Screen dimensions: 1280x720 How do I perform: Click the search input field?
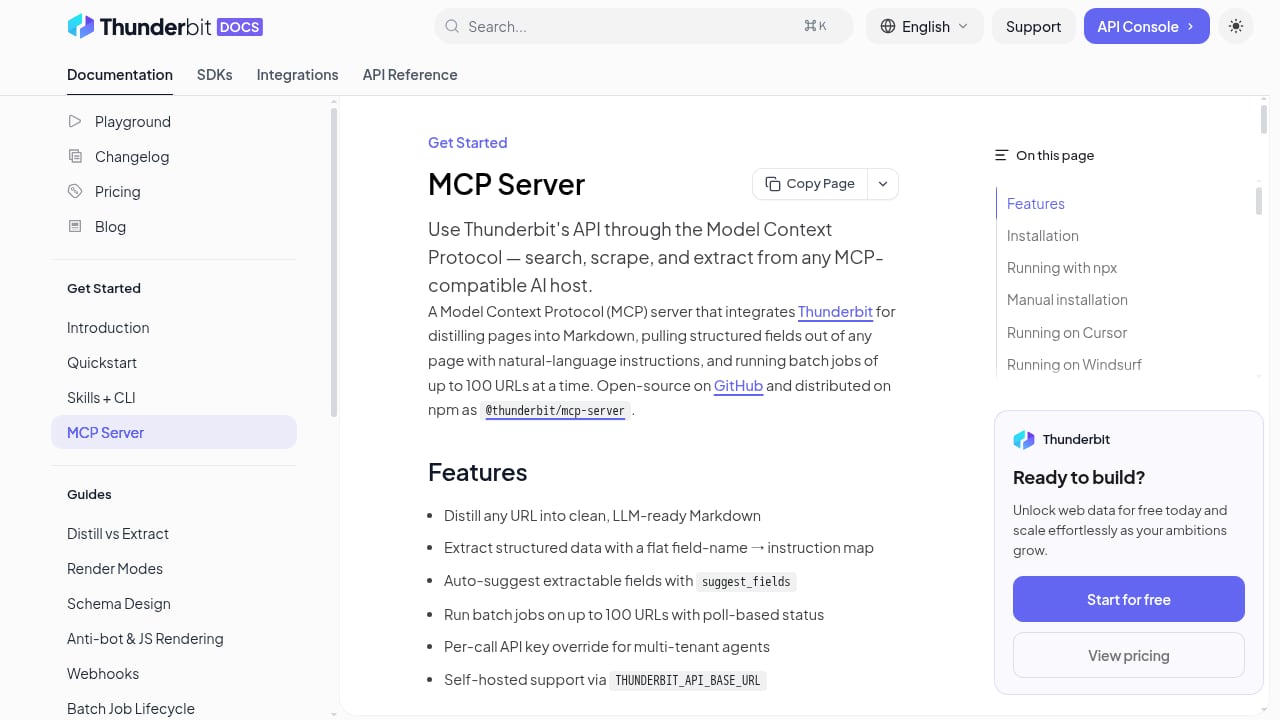(x=643, y=26)
